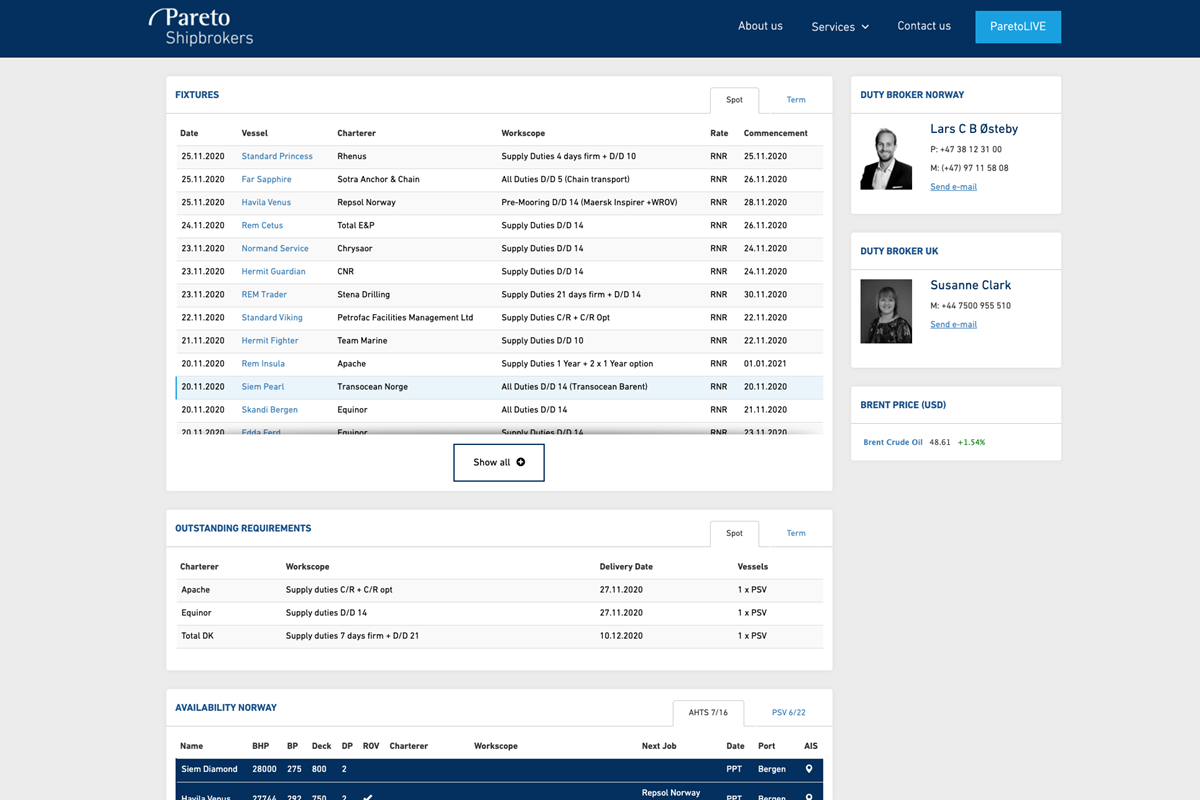Click Lars C B Østeby's photo
This screenshot has height=800, width=1200.
click(x=886, y=158)
